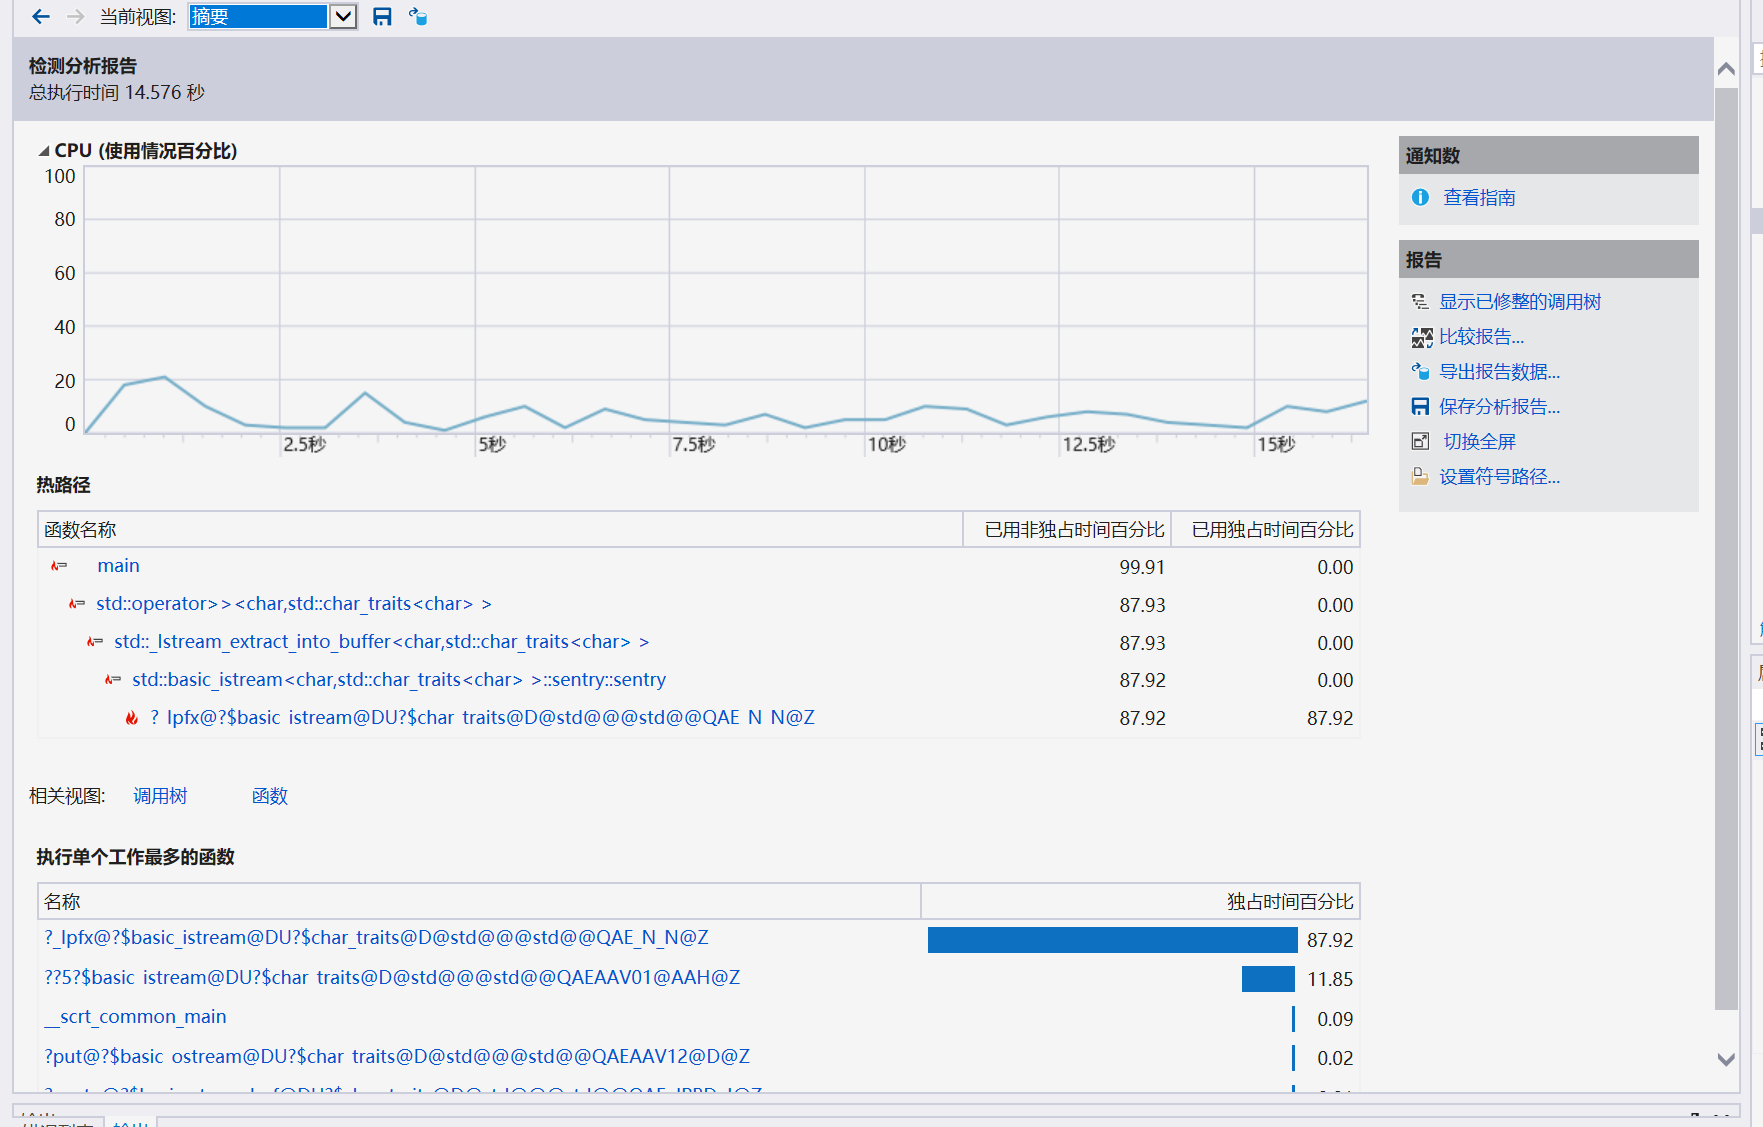This screenshot has height=1127, width=1763.
Task: Open 显示已修整的调用树 report link
Action: pyautogui.click(x=1519, y=302)
